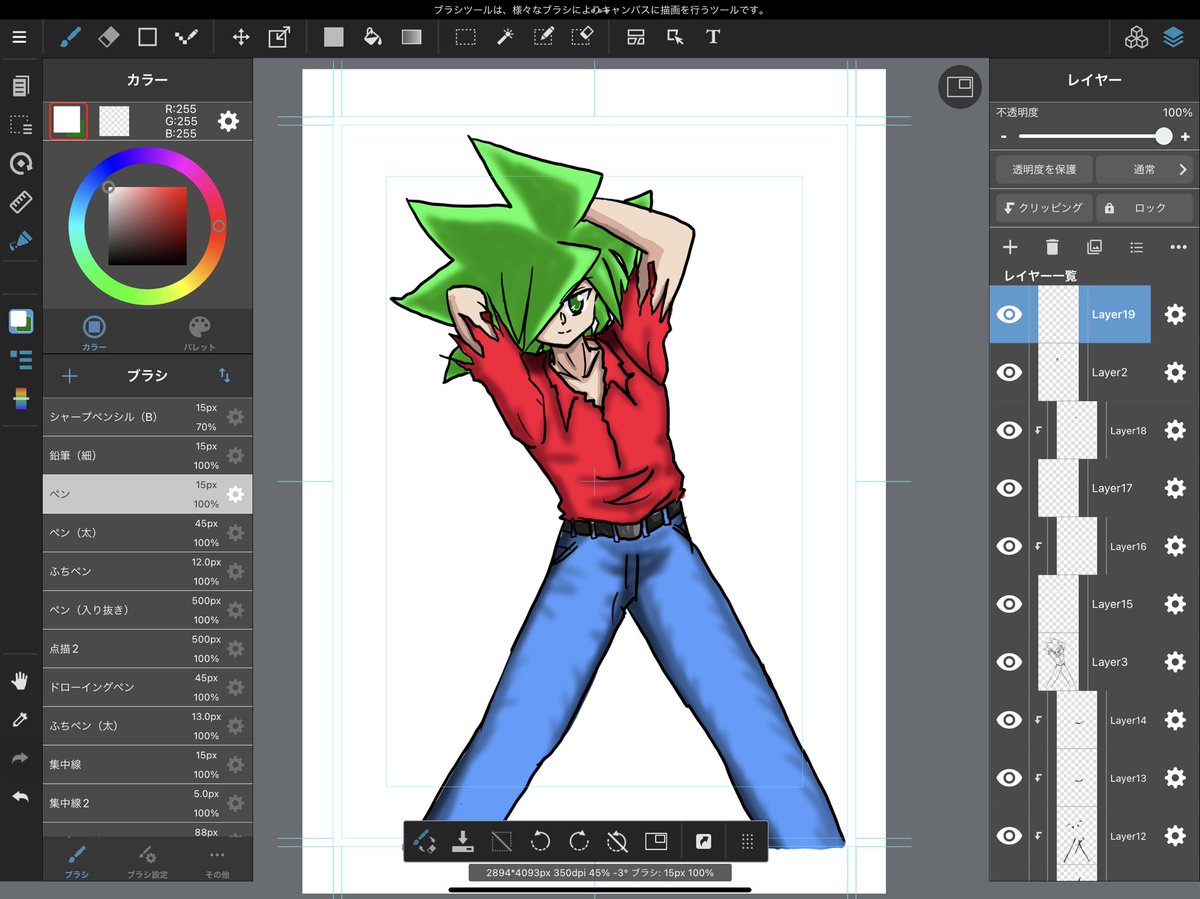Select the Magic Wand tool
Viewport: 1200px width, 899px height.
(x=506, y=37)
